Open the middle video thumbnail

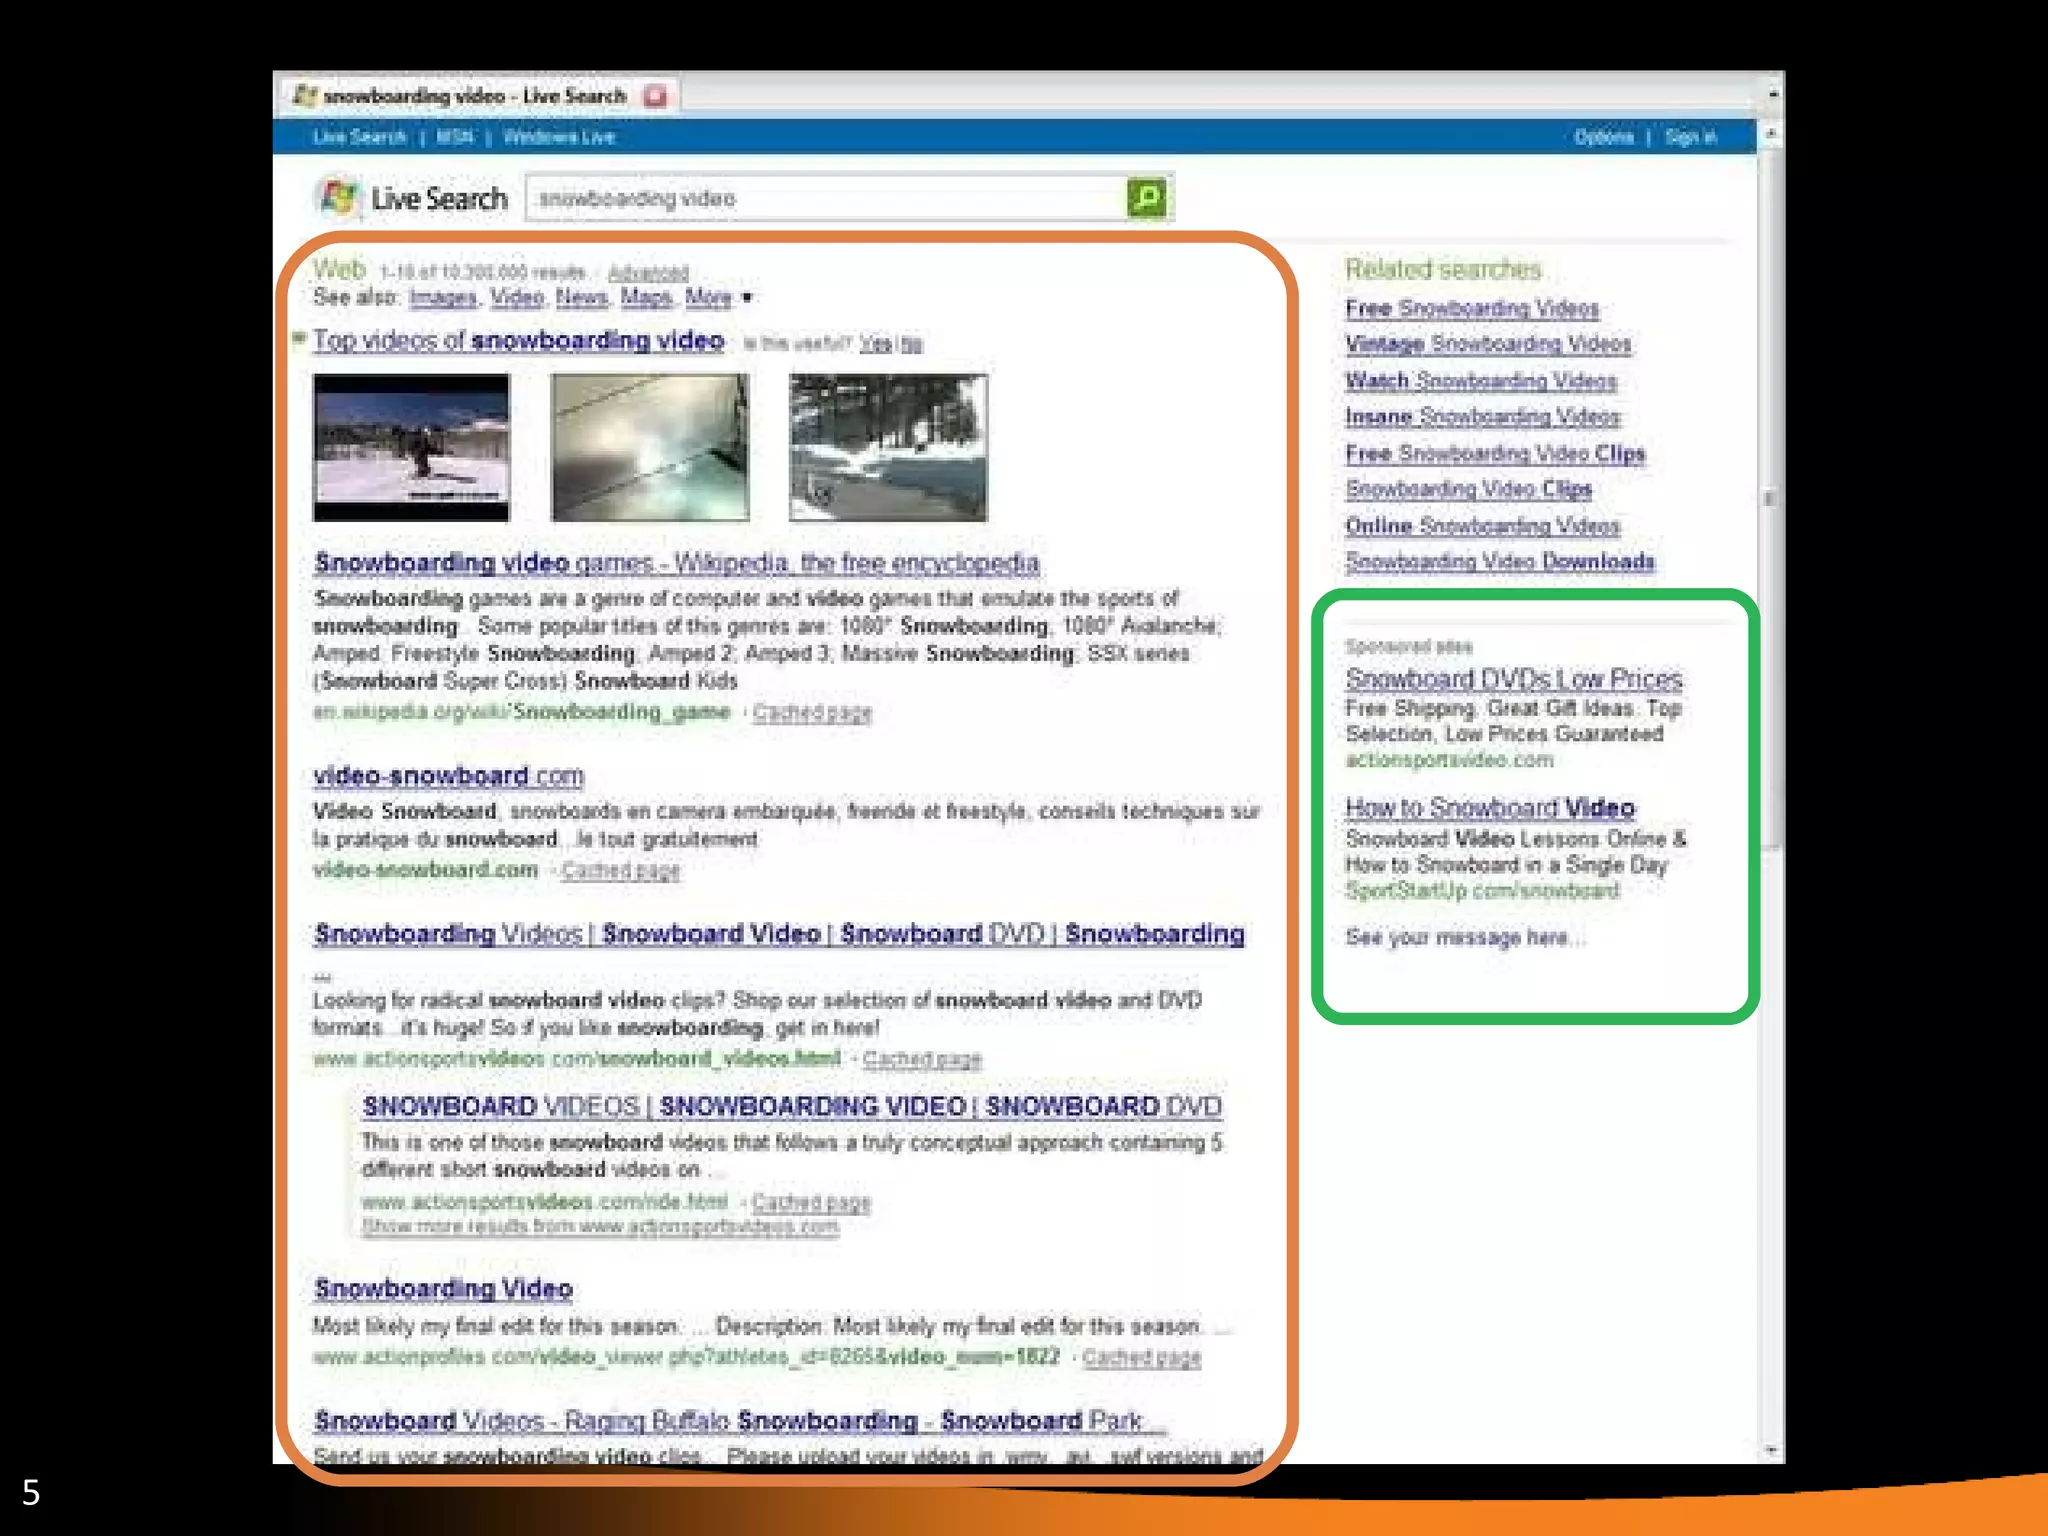(649, 447)
